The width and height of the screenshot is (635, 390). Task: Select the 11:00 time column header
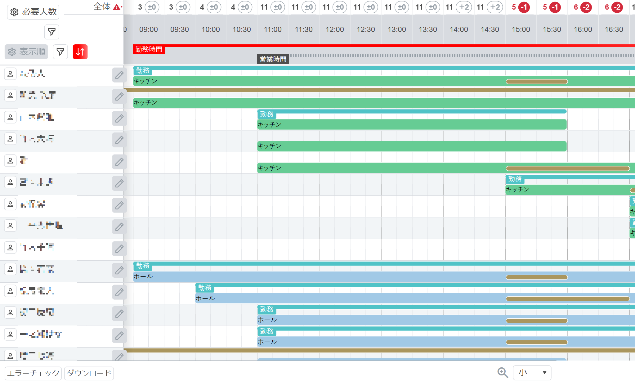click(273, 30)
